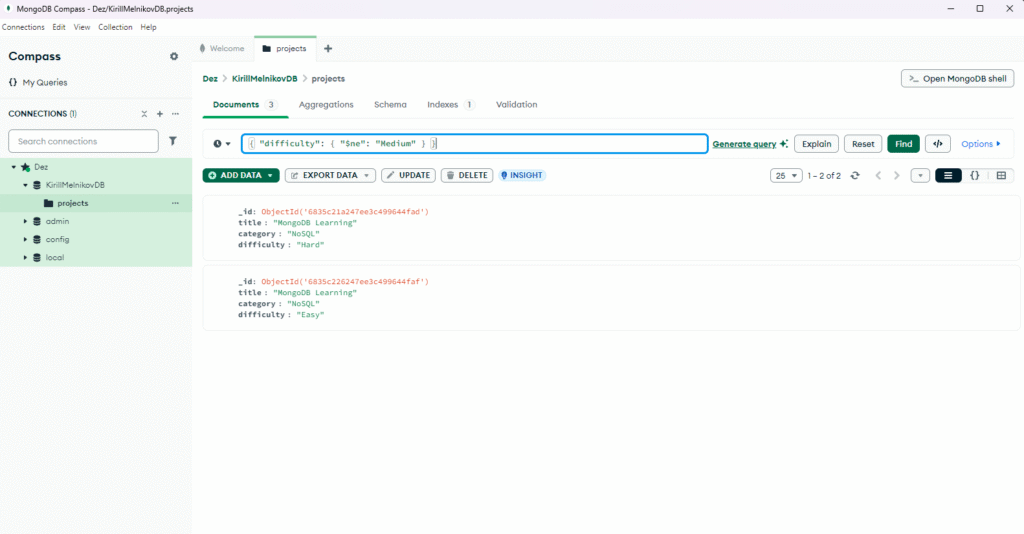1024x534 pixels.
Task: Switch to table view of documents
Action: [1001, 176]
